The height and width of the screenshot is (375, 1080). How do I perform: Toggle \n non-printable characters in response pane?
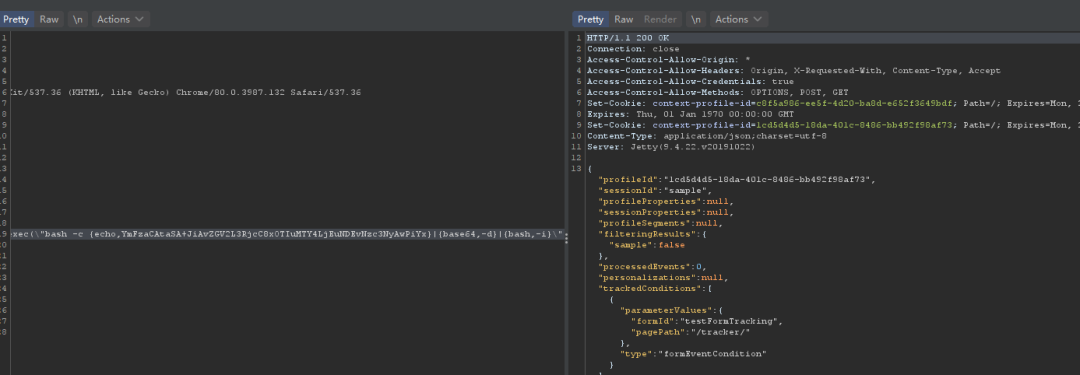point(696,19)
